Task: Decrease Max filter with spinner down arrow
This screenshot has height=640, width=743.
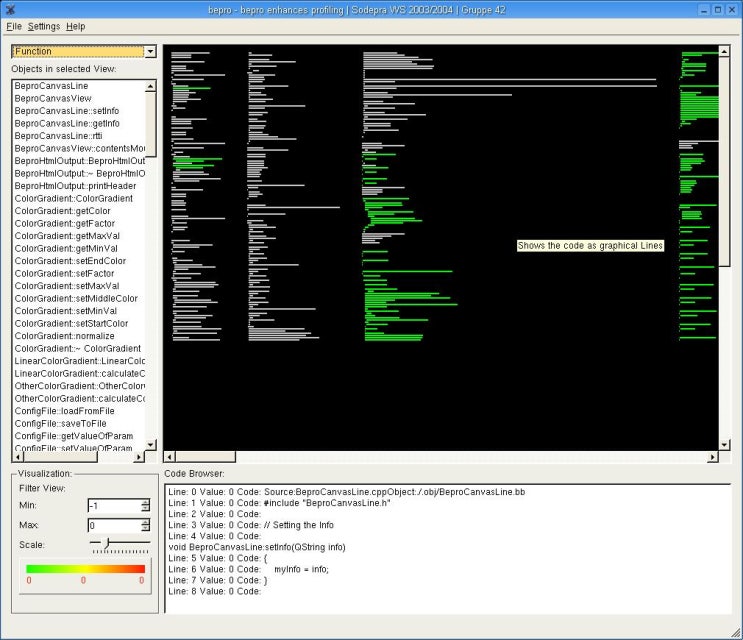Action: [x=145, y=528]
